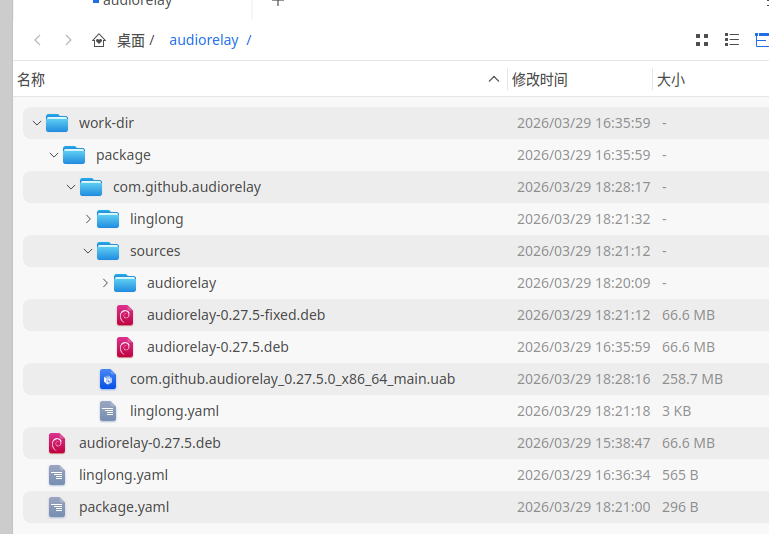Image resolution: width=769 pixels, height=534 pixels.
Task: Select the sources folder name
Action: (x=155, y=251)
